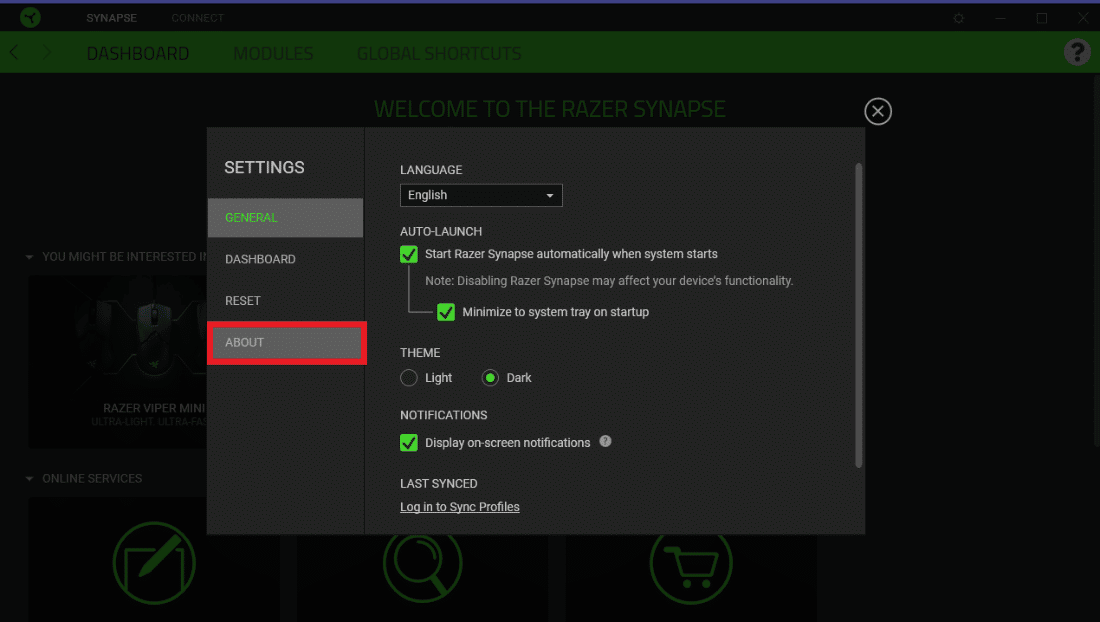Disable Display on-screen notifications checkbox
The image size is (1100, 622).
coord(408,442)
